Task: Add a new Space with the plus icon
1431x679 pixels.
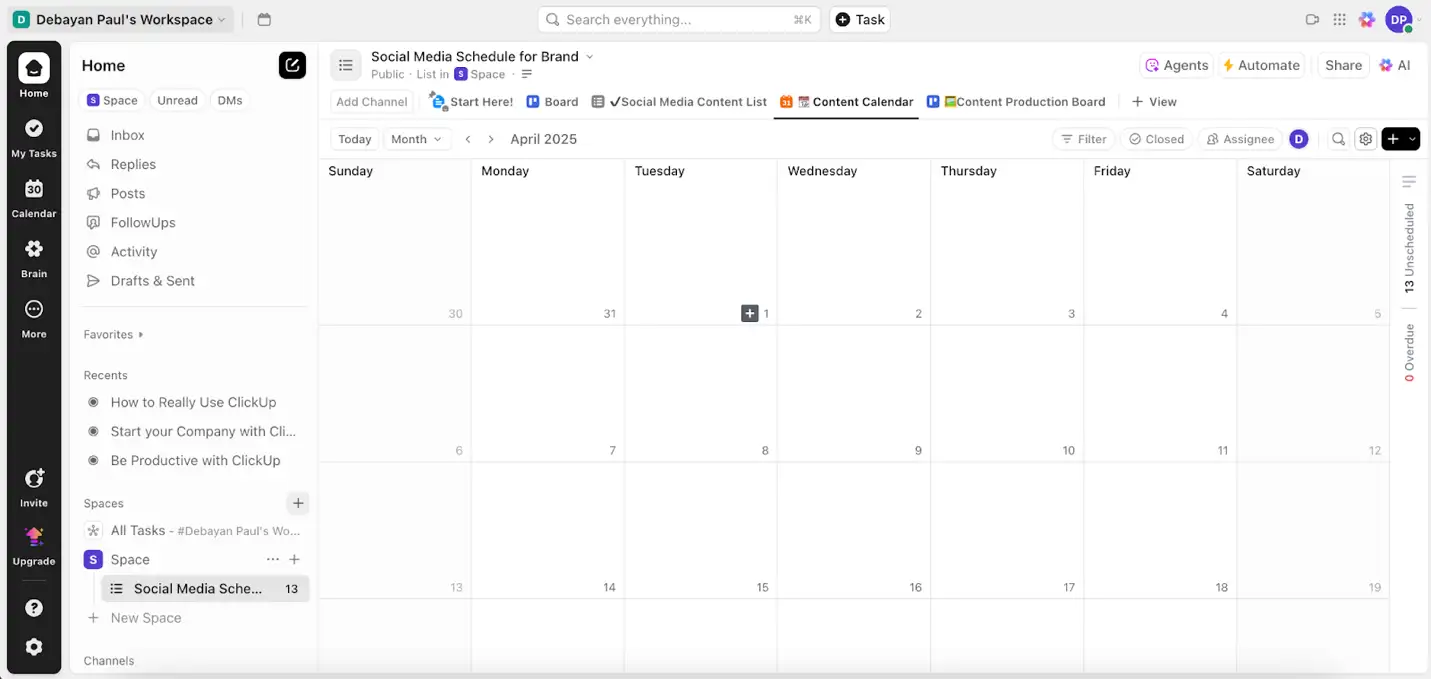Action: coord(298,503)
